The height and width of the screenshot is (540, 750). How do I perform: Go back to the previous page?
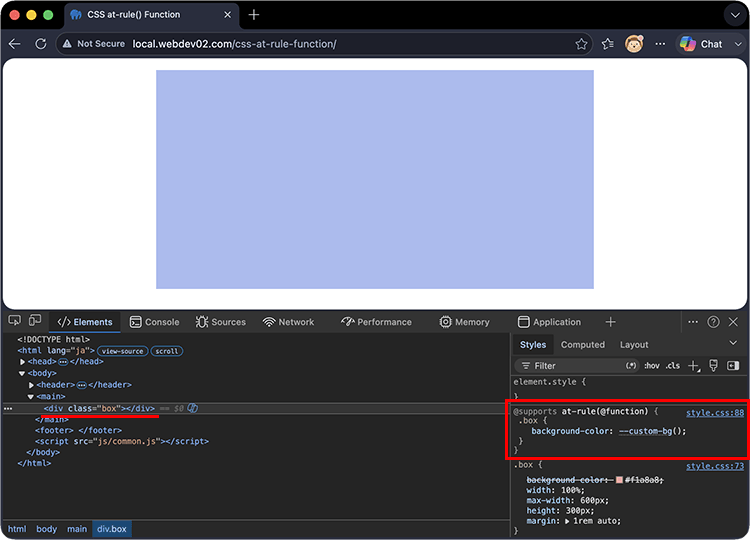tap(15, 44)
